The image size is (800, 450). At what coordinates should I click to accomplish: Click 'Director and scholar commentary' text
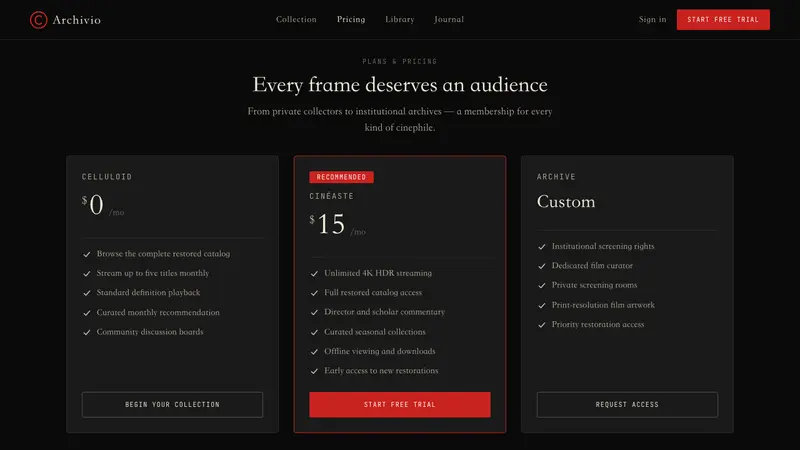[x=385, y=312]
